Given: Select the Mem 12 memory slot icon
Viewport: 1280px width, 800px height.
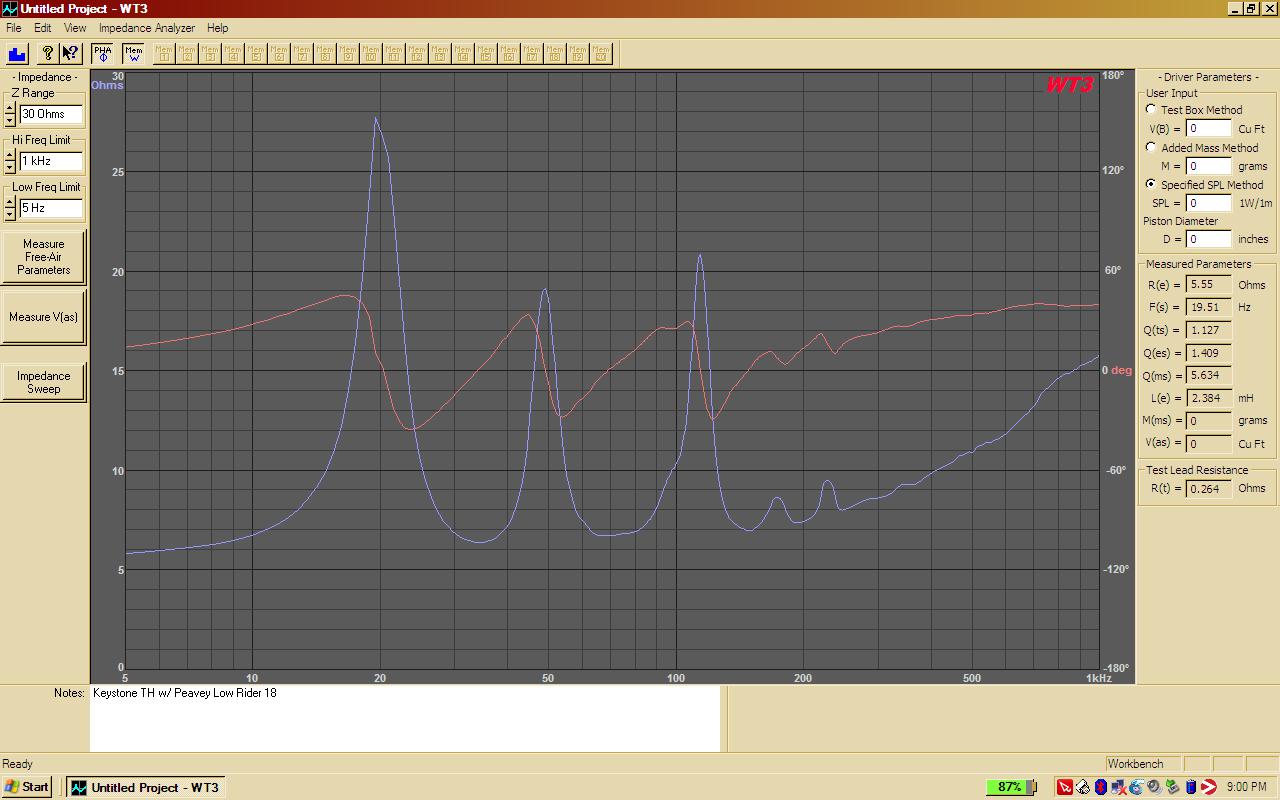Looking at the screenshot, I should tap(417, 53).
